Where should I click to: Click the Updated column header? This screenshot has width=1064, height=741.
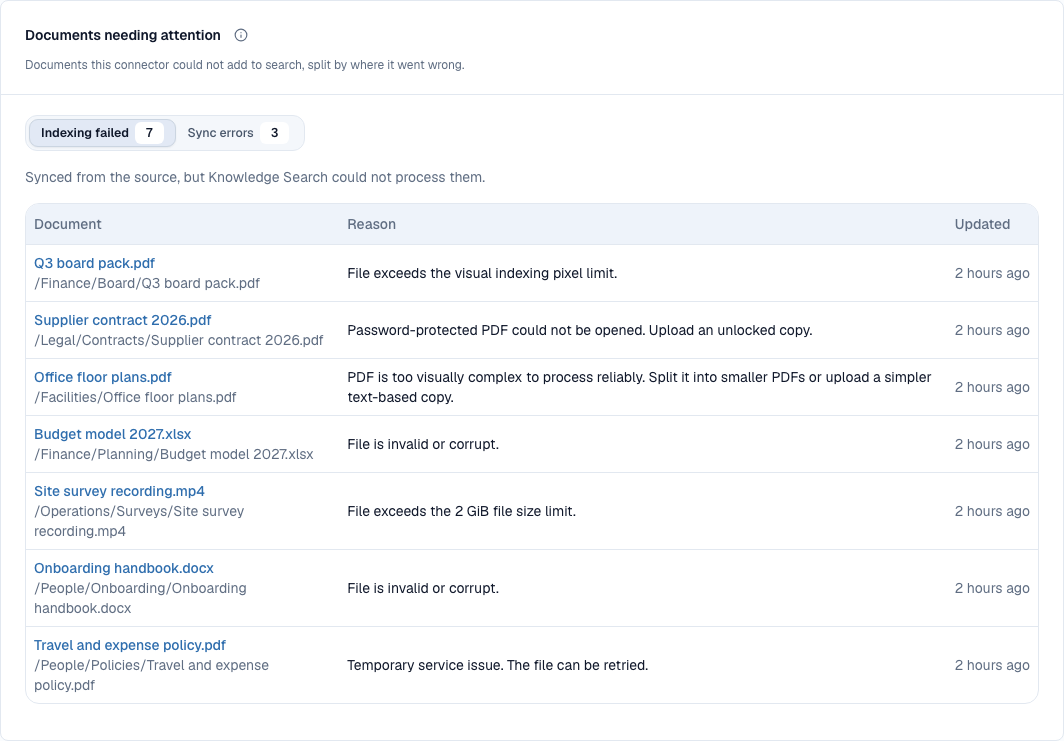(982, 225)
